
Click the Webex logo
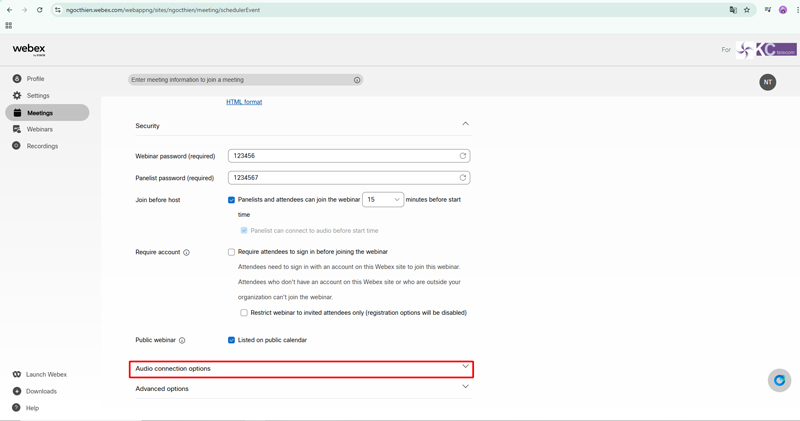point(29,49)
